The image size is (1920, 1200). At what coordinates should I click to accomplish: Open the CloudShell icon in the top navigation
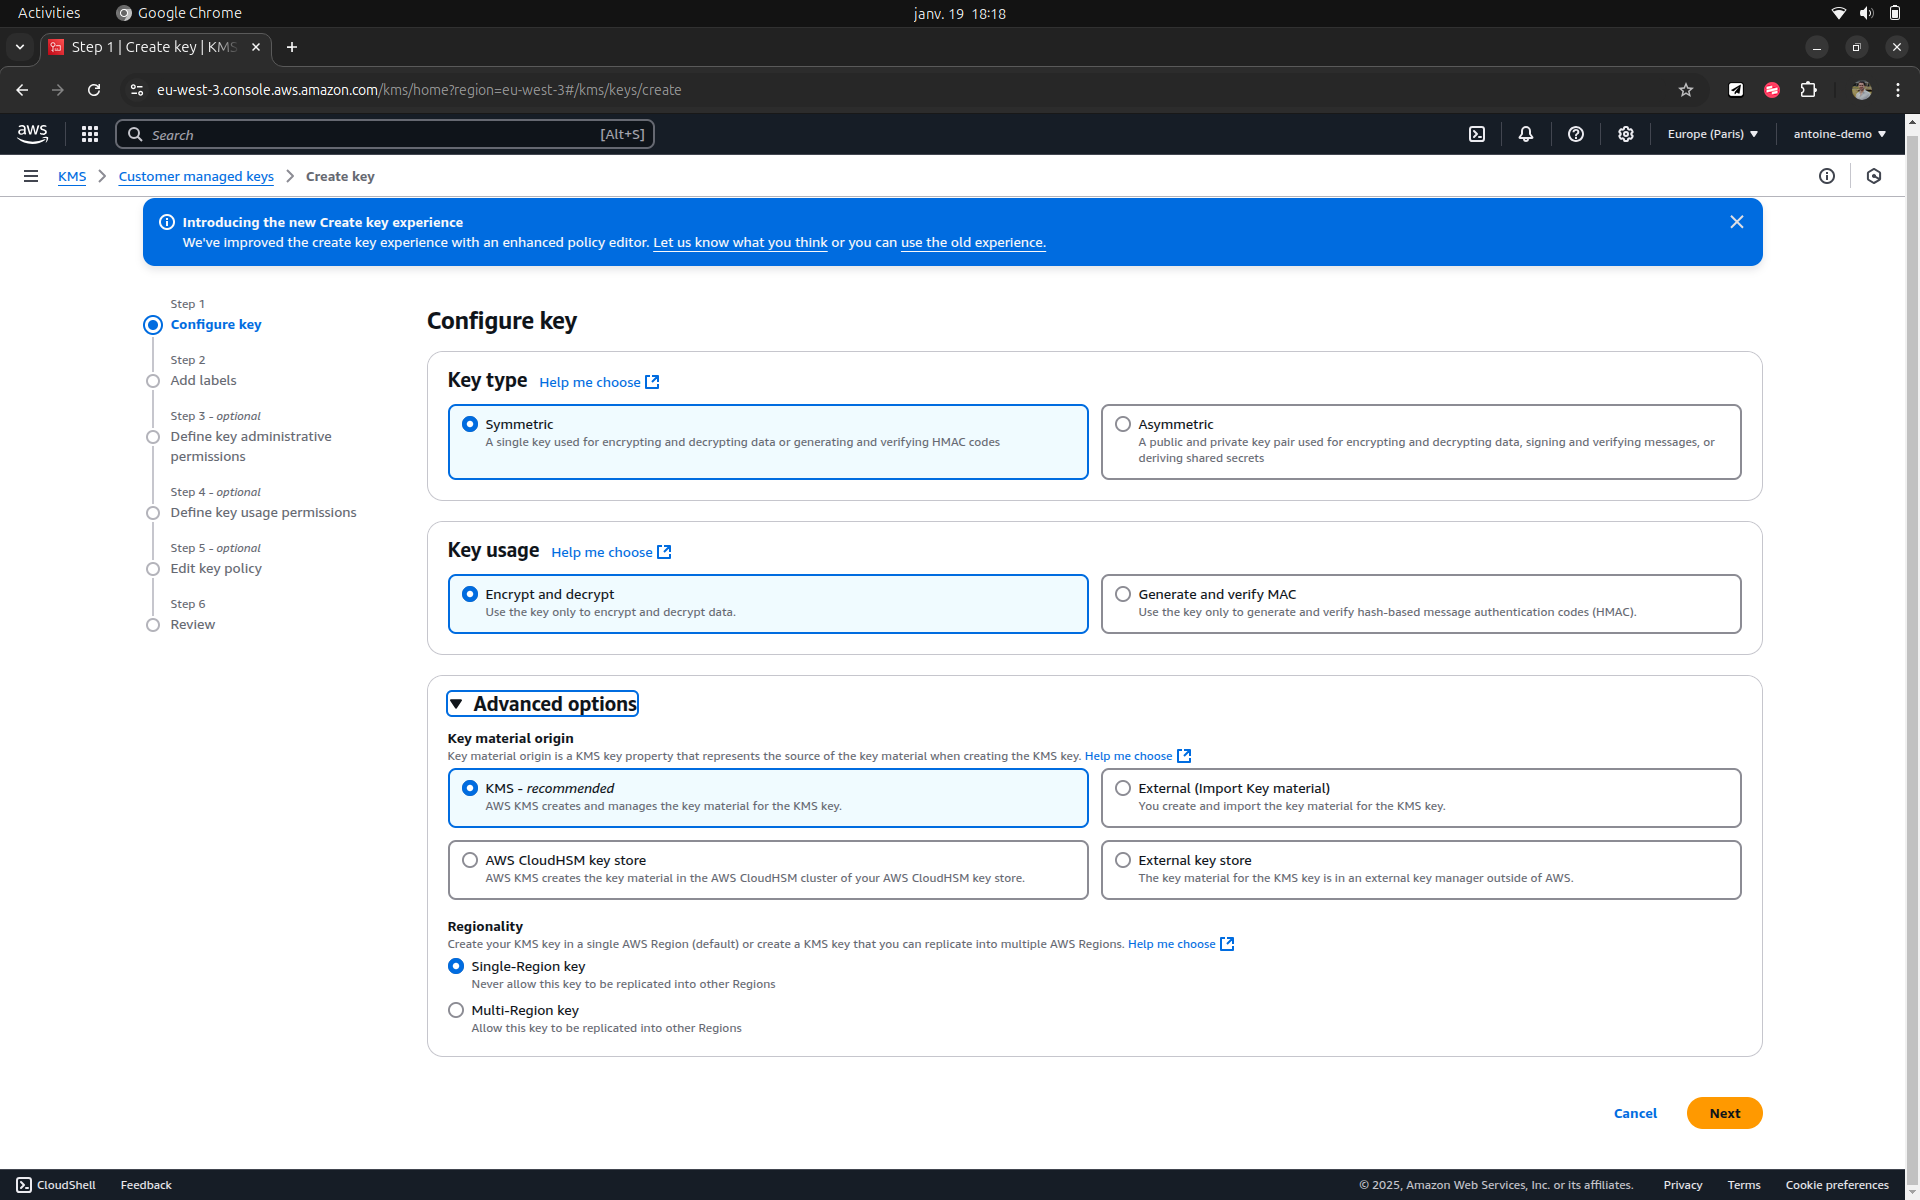point(1477,134)
